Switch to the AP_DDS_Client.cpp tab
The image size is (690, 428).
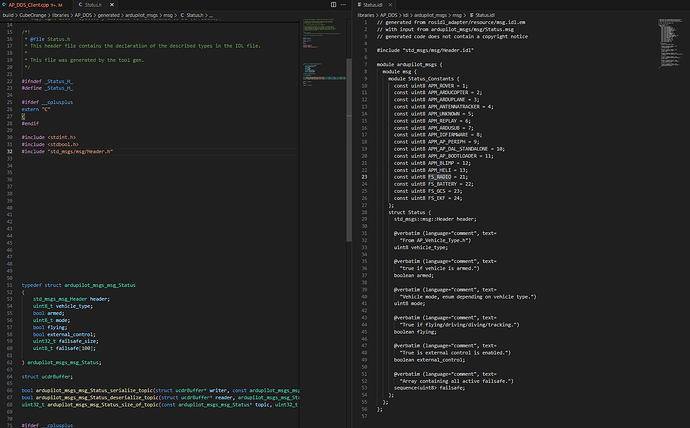(35, 5)
